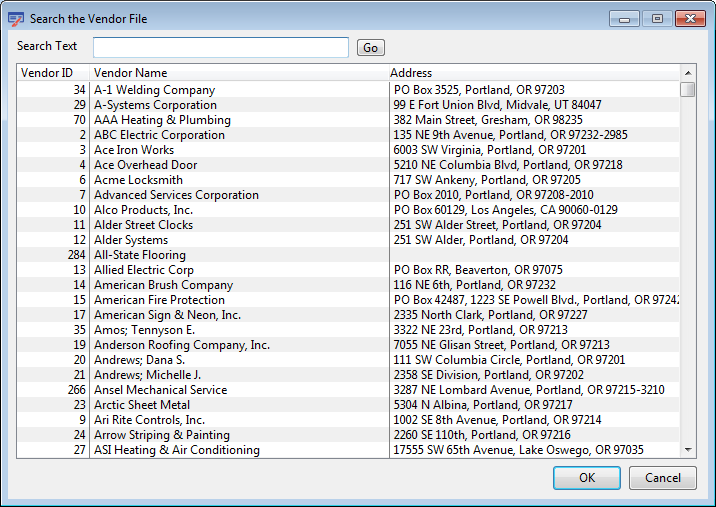
Task: Choose All-State Flooring from the list
Action: (x=140, y=255)
